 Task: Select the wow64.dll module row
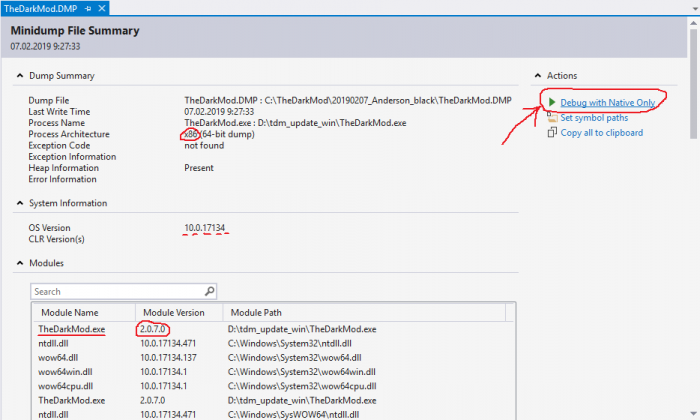click(x=273, y=358)
